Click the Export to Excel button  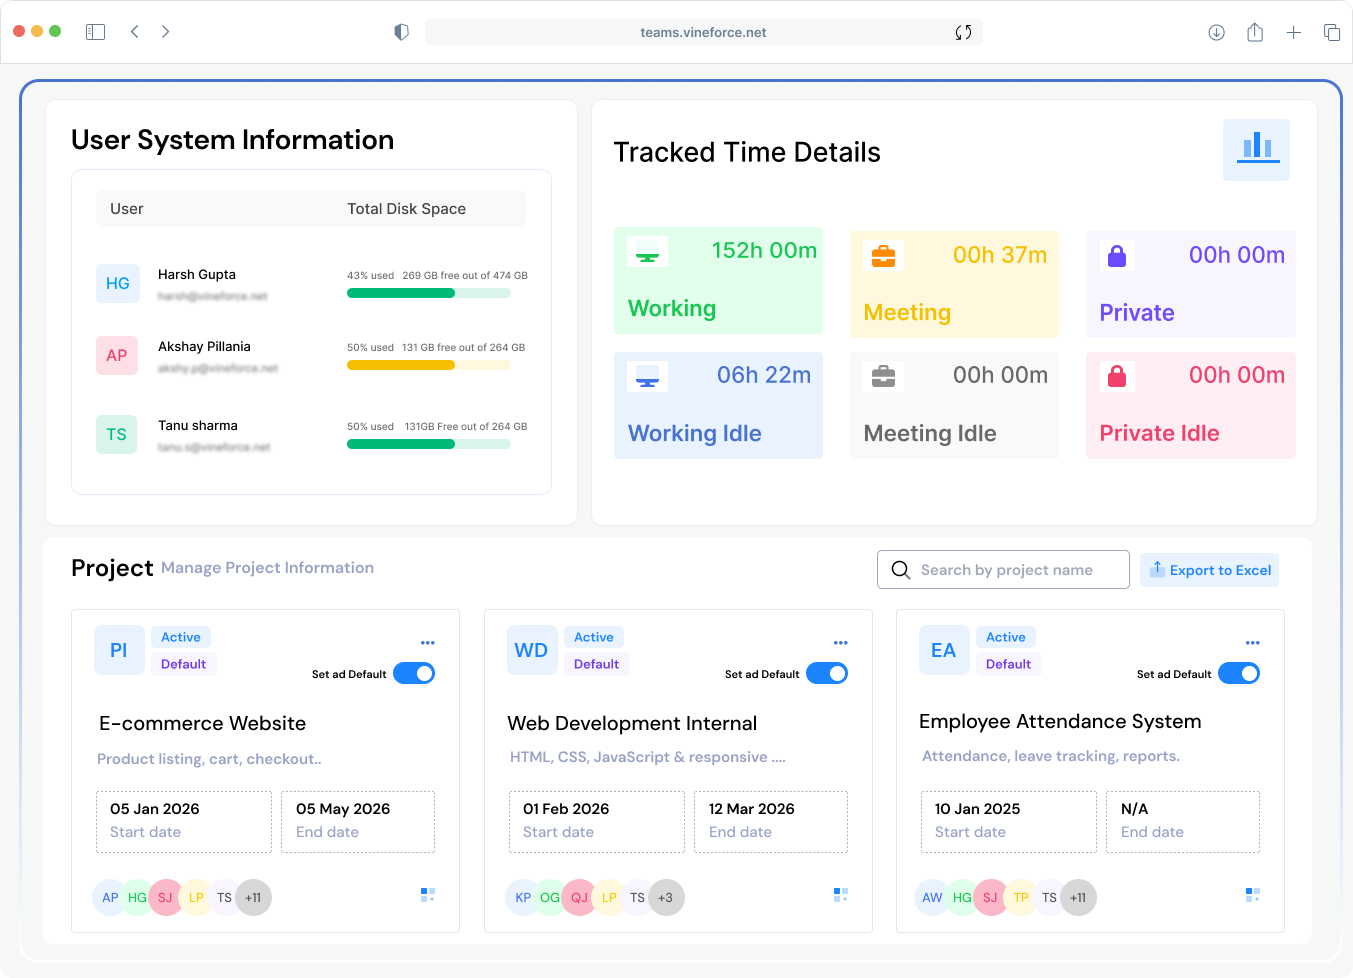click(x=1209, y=569)
